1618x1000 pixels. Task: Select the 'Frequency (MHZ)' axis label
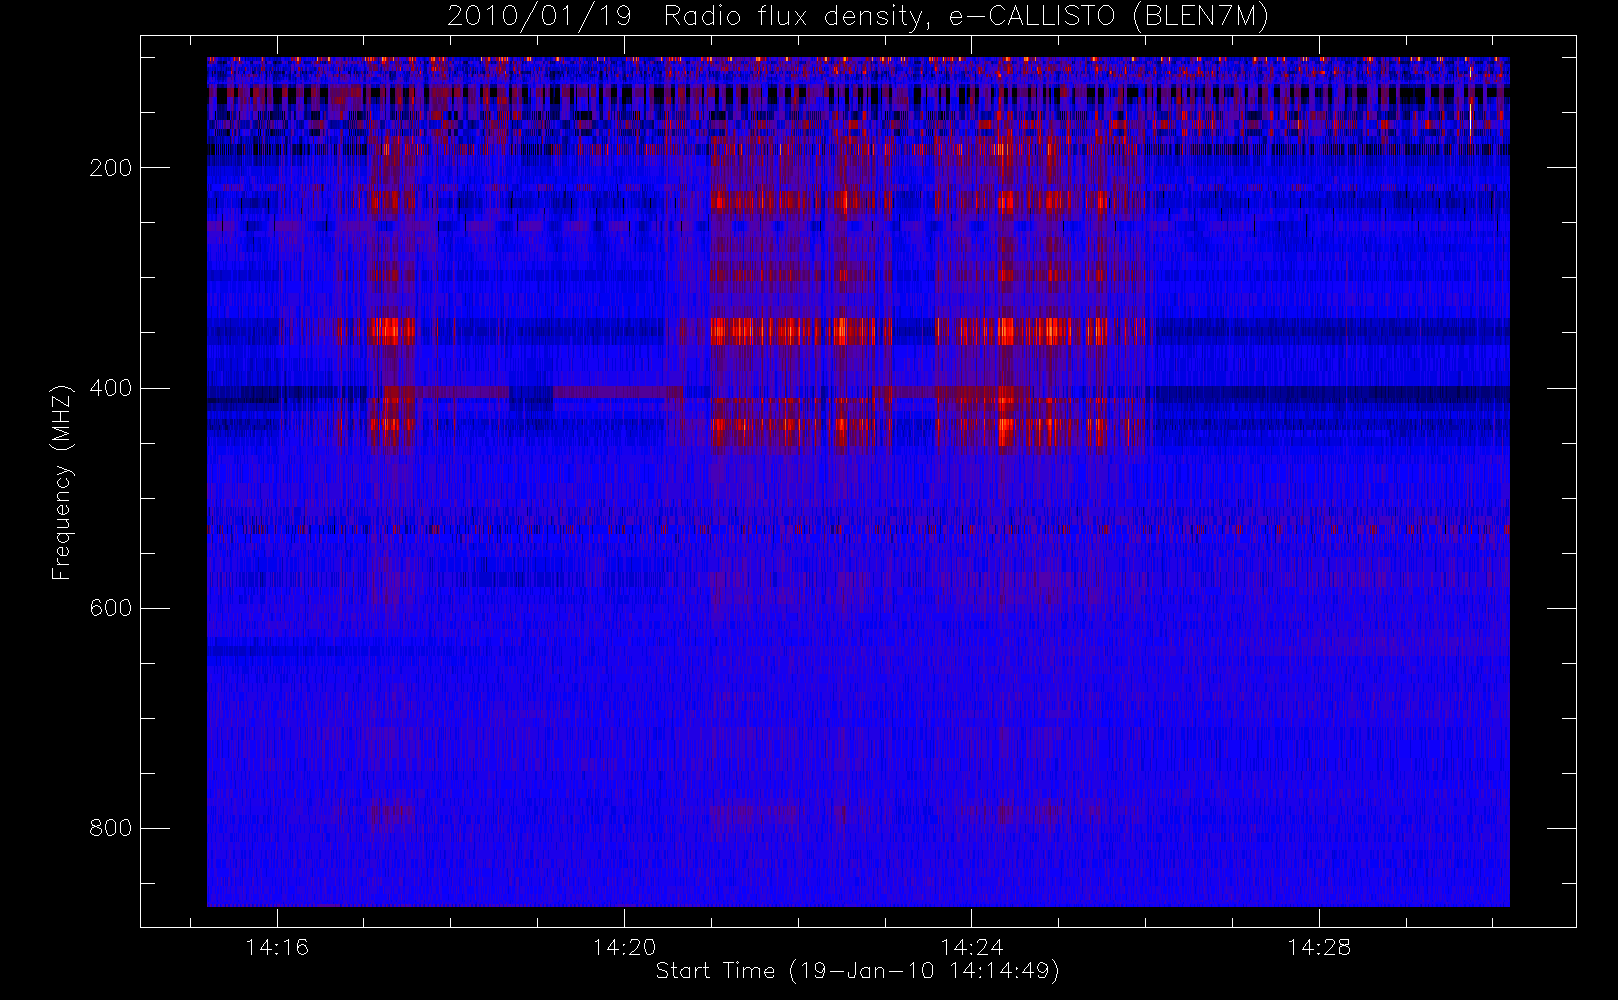(x=62, y=482)
